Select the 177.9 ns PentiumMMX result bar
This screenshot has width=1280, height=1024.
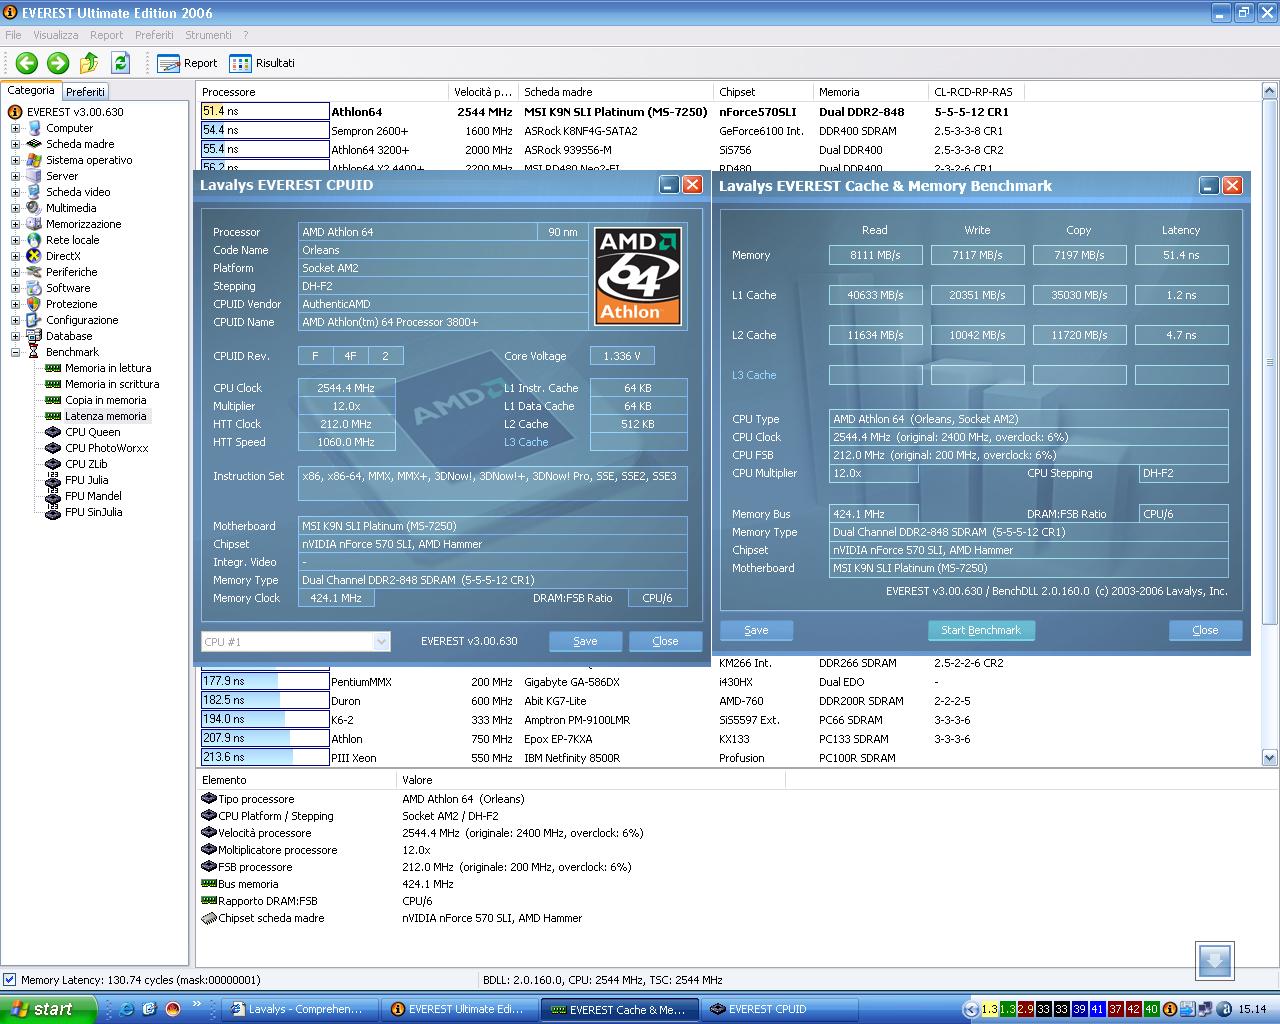tap(265, 681)
